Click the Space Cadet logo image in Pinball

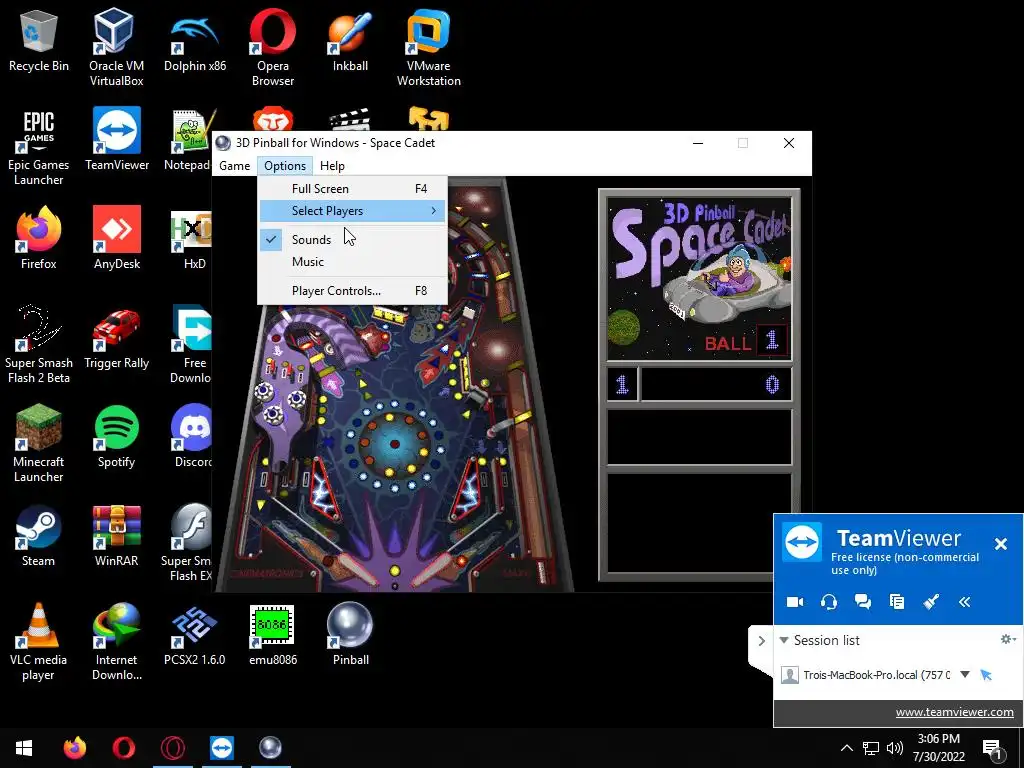(699, 279)
